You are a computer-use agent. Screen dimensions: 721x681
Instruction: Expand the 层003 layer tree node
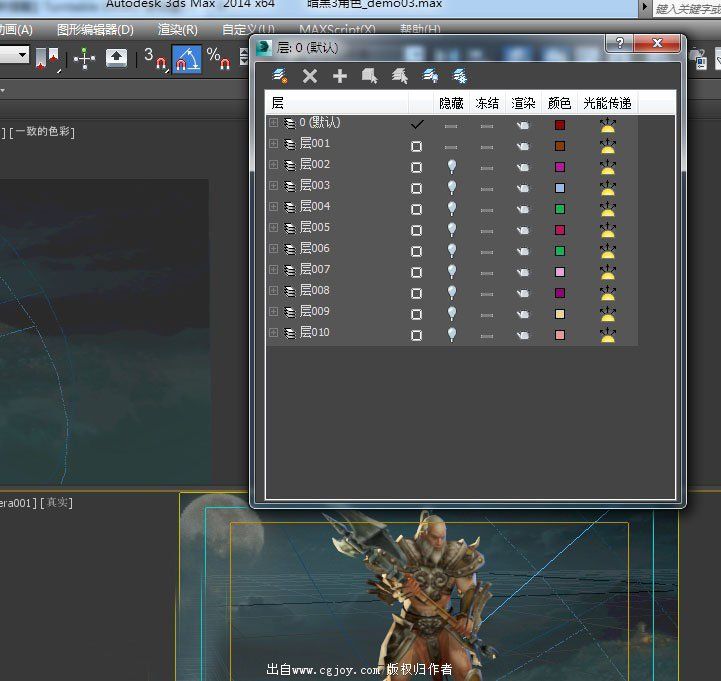pyautogui.click(x=273, y=186)
